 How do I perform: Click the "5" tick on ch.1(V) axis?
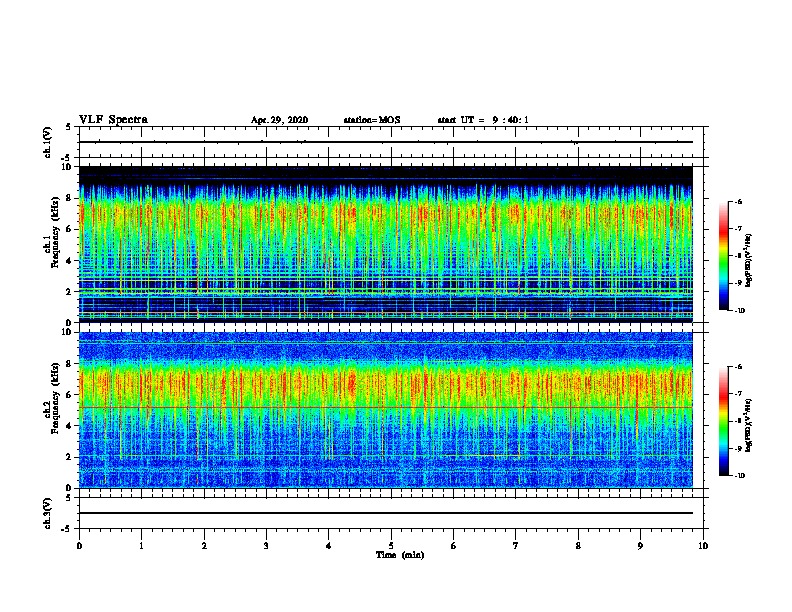click(69, 127)
